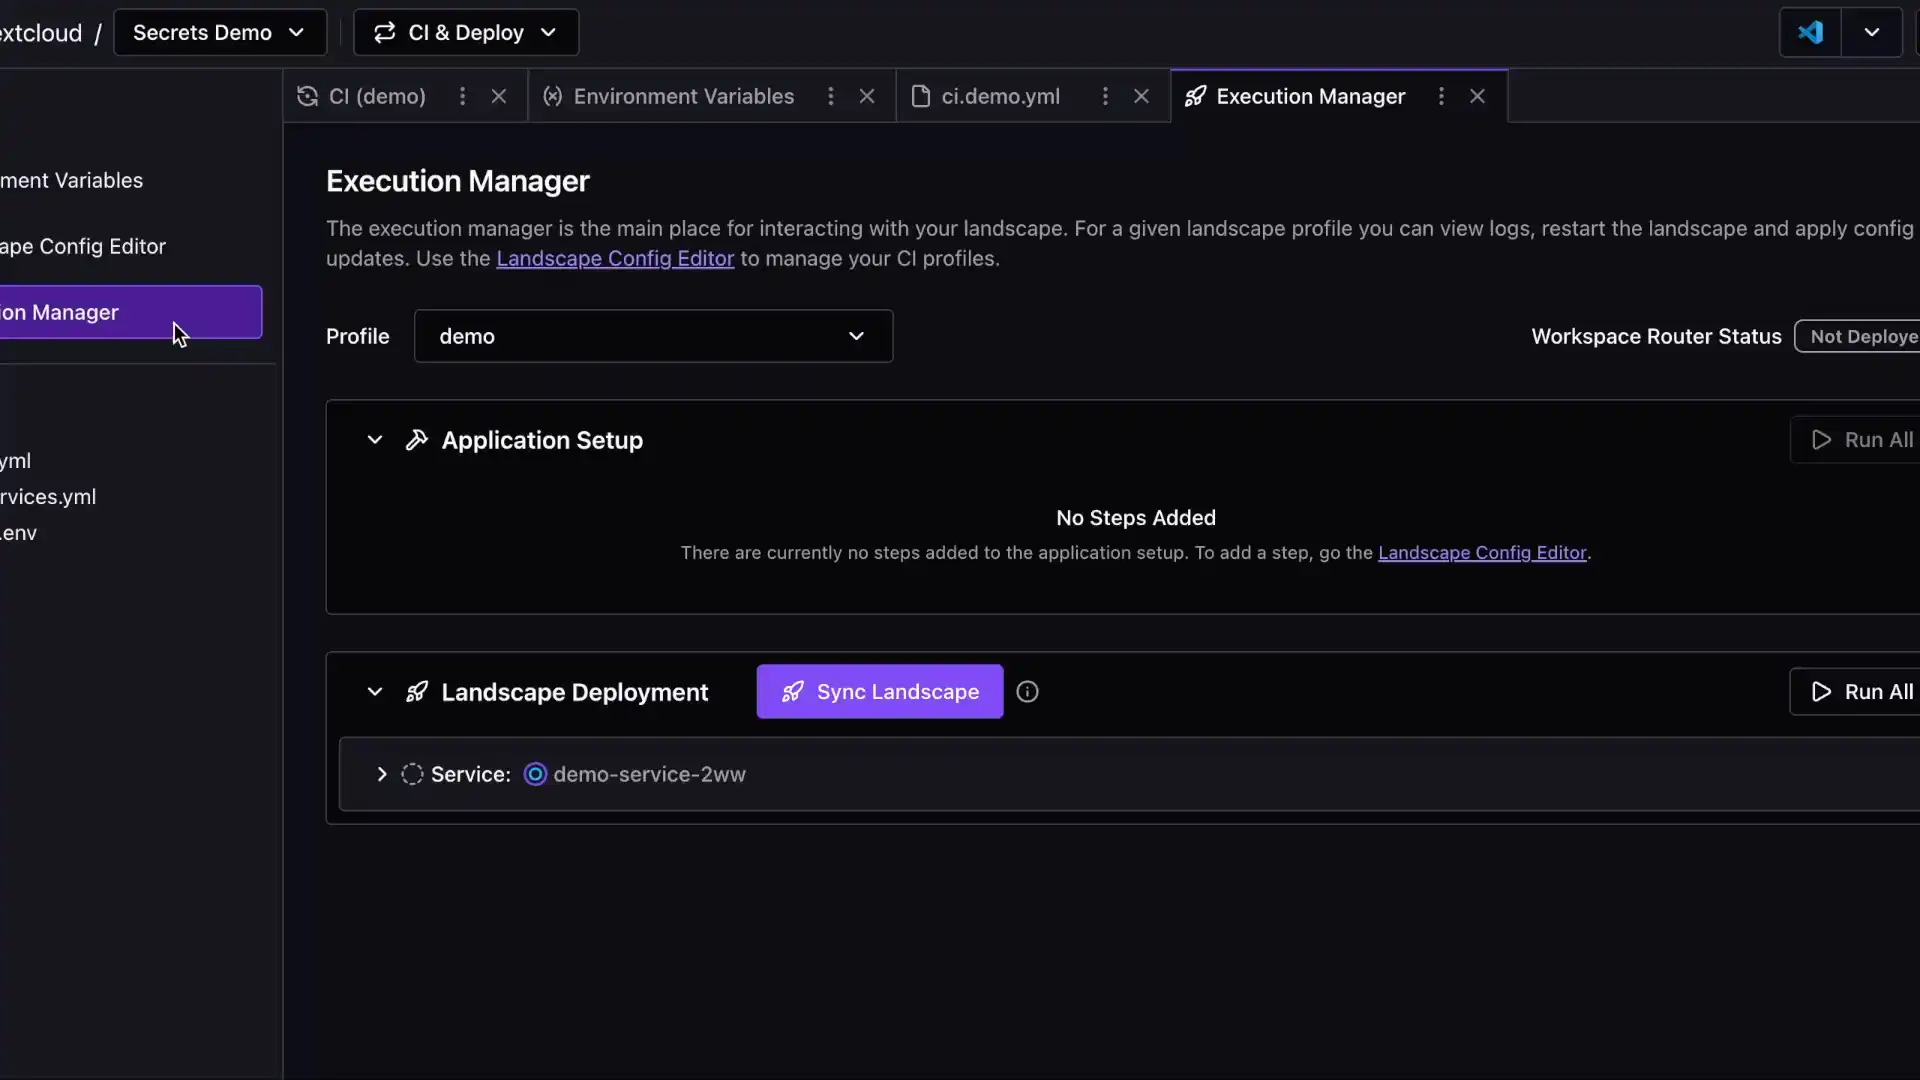This screenshot has height=1080, width=1920.
Task: Open Landscape Config Editor link in description
Action: [x=615, y=259]
